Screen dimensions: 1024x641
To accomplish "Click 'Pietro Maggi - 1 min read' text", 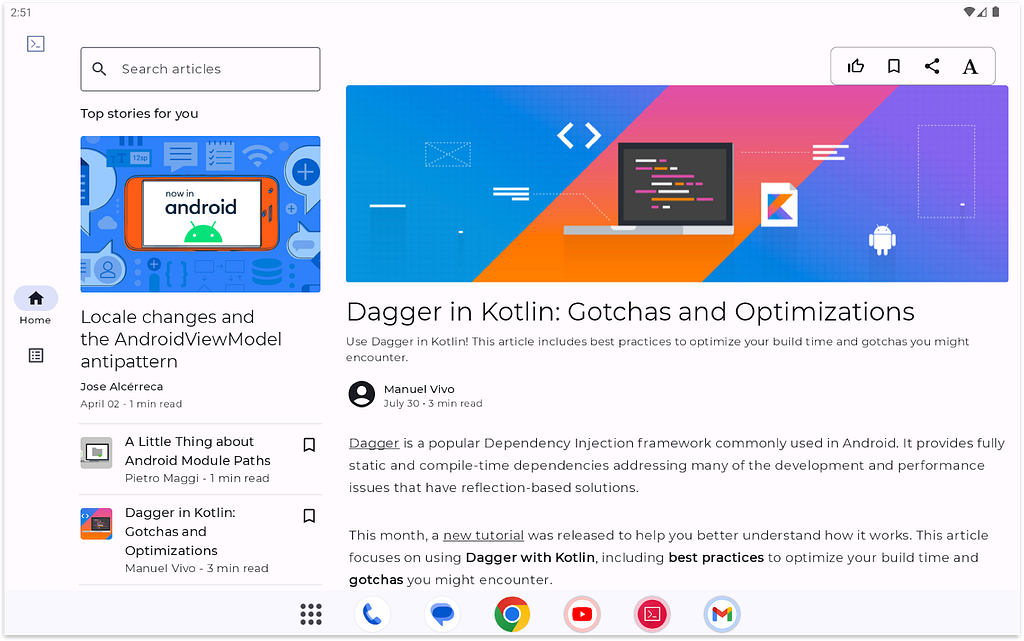I will tap(197, 478).
